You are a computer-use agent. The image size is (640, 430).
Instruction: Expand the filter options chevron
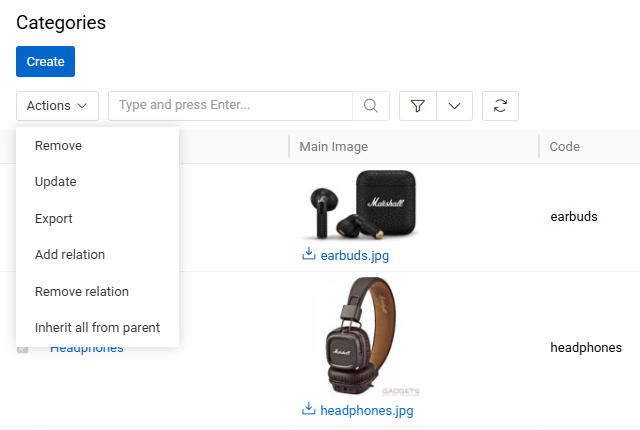[x=454, y=106]
